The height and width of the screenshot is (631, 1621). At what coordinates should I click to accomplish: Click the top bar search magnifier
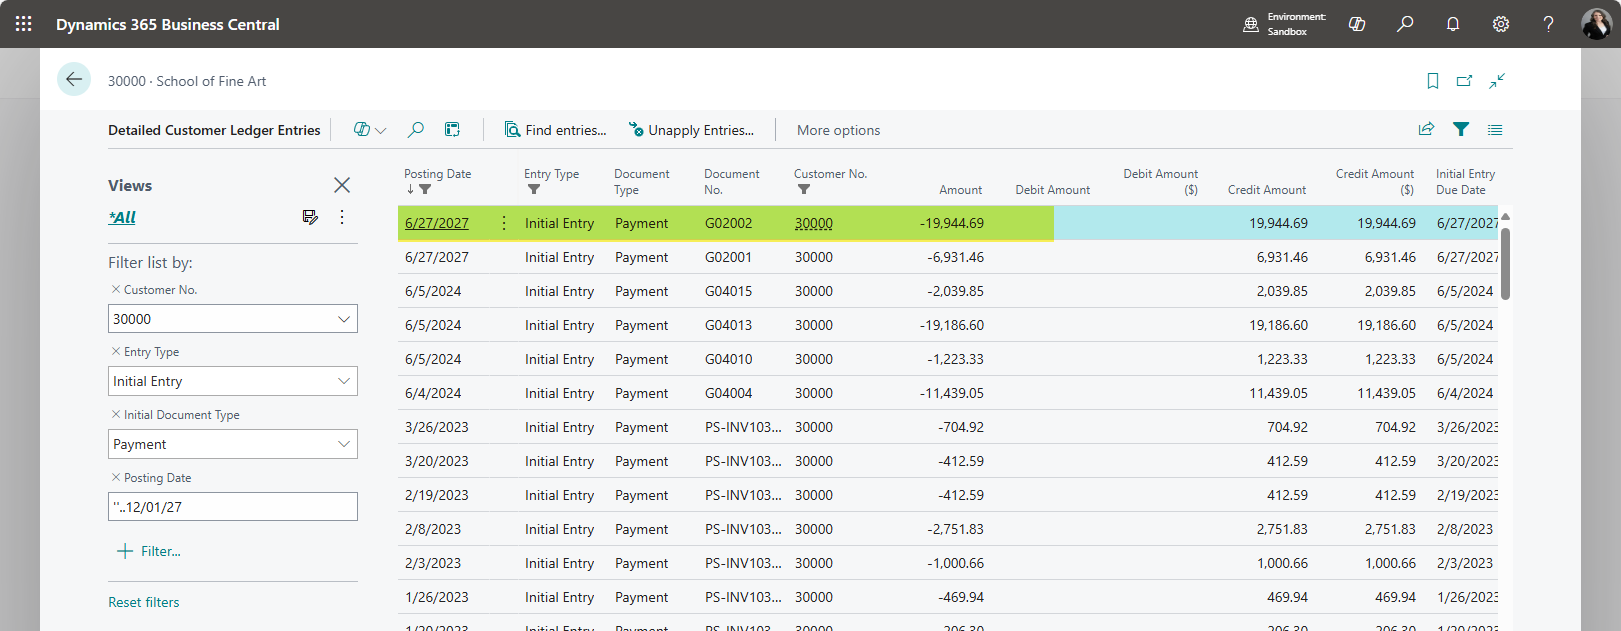pos(1405,24)
